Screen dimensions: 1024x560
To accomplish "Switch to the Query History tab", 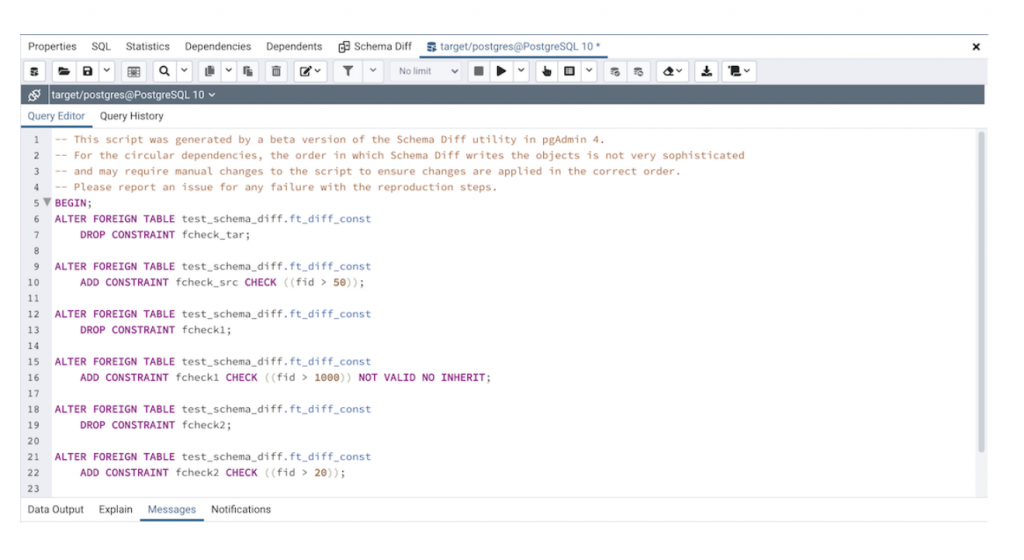I will point(131,116).
